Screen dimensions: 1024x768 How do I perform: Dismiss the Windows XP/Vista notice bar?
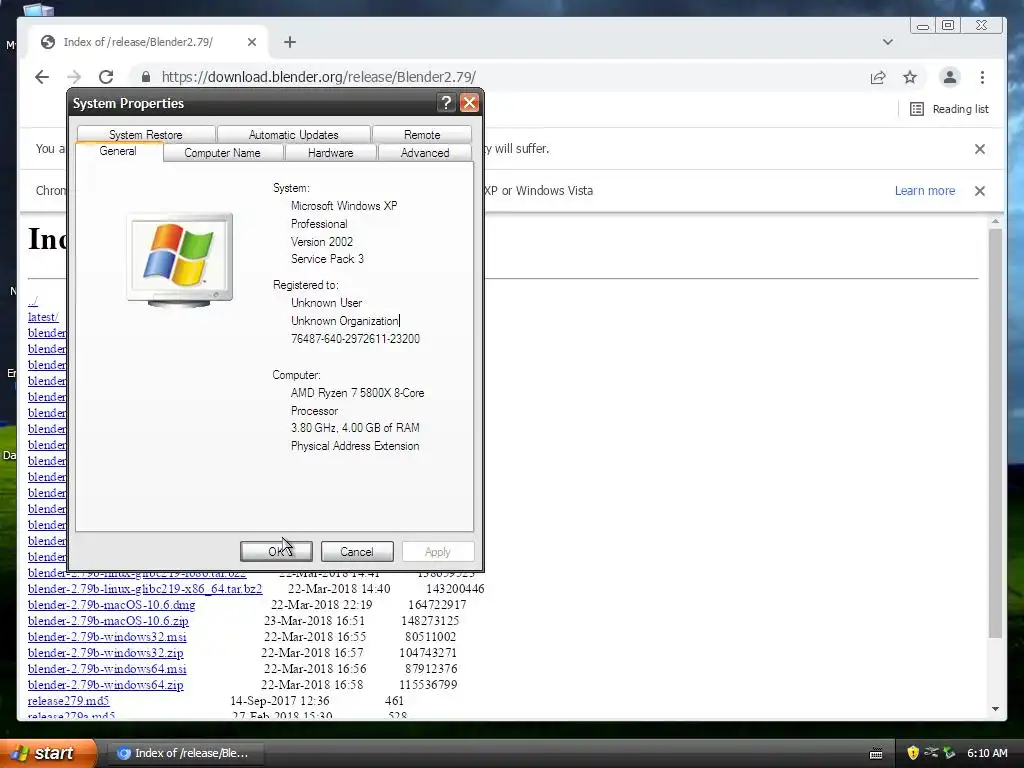tap(980, 191)
